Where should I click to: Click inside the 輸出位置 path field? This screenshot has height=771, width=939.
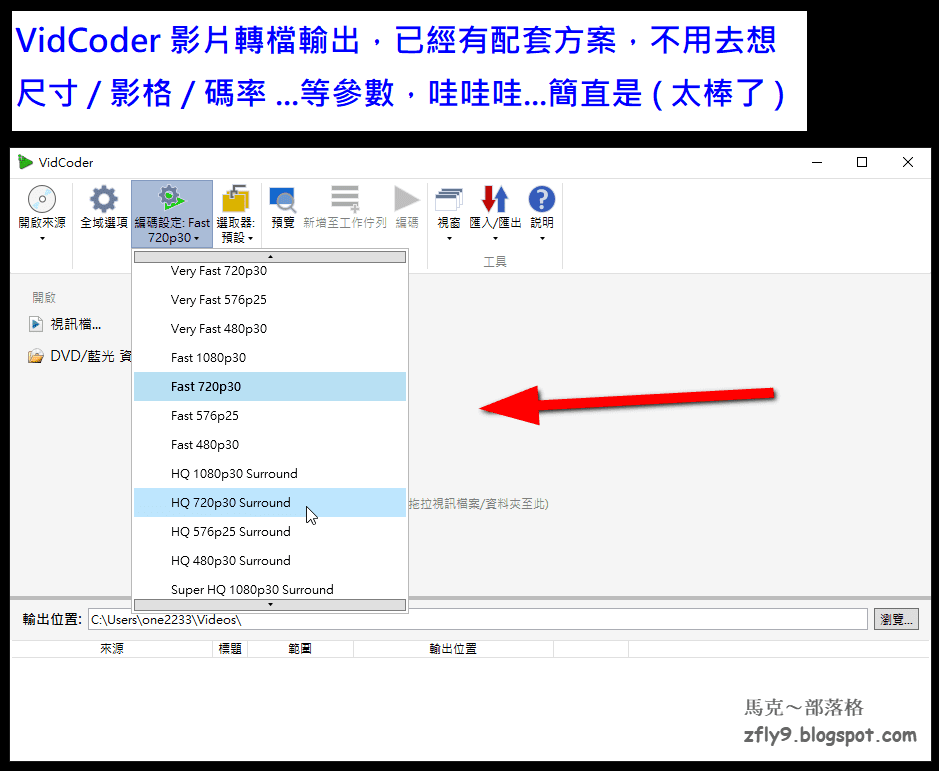[400, 619]
